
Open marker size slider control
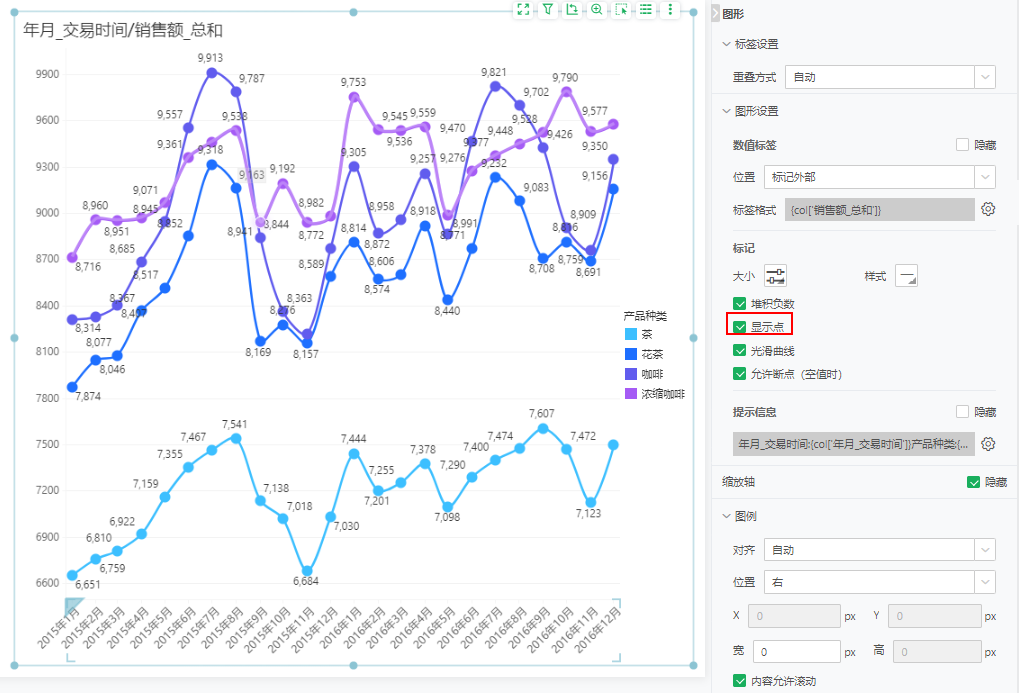(775, 276)
